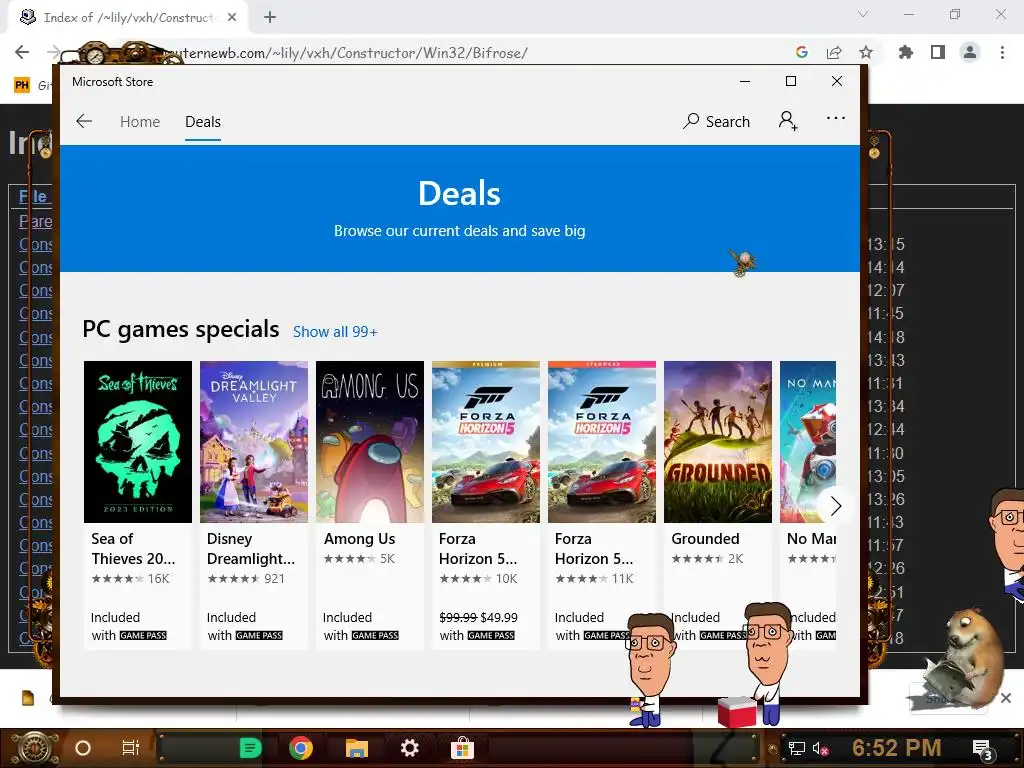Open Task View on taskbar
Image resolution: width=1024 pixels, height=768 pixels.
[131, 748]
